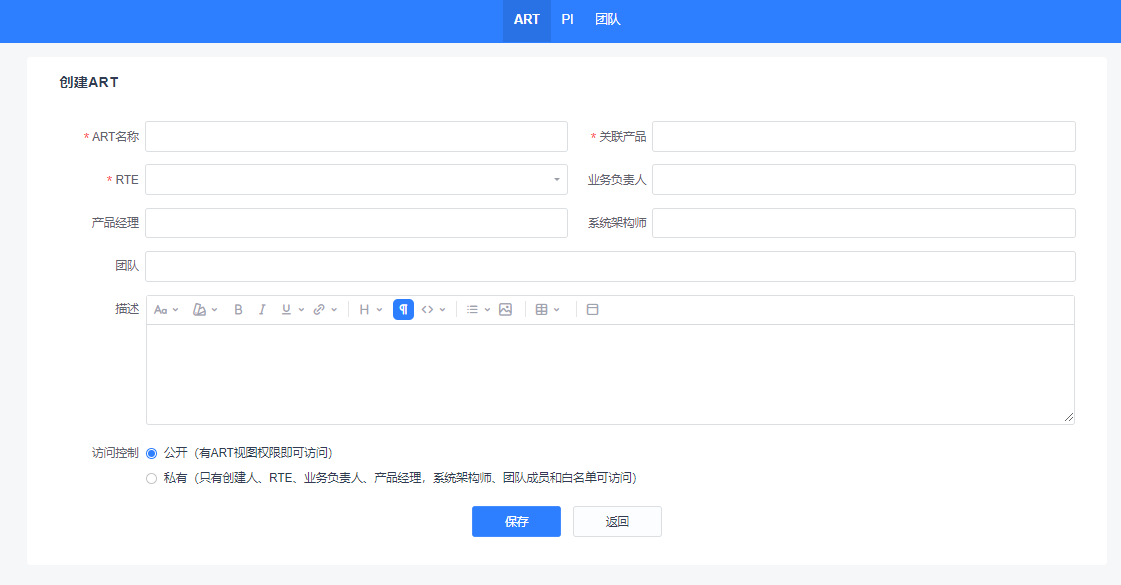
Task: Select 公开 access radio option
Action: pyautogui.click(x=152, y=453)
